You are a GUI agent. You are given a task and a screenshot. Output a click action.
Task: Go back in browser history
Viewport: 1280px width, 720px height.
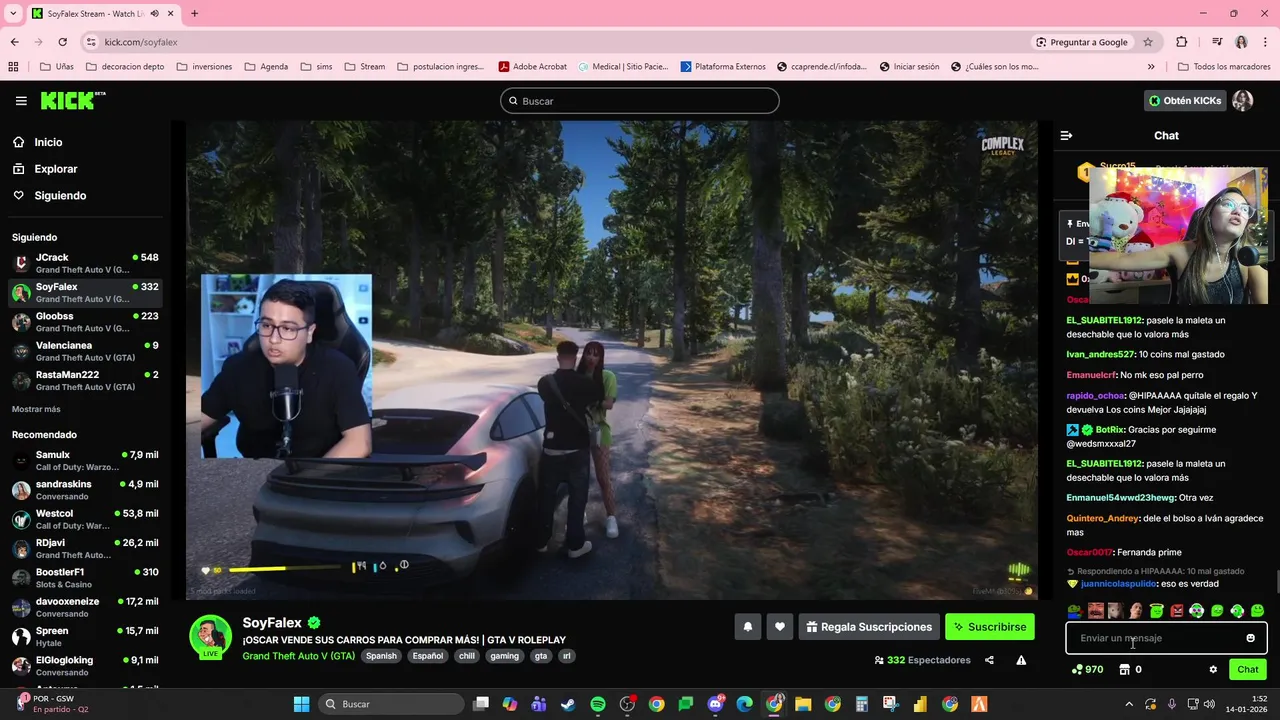(x=14, y=42)
